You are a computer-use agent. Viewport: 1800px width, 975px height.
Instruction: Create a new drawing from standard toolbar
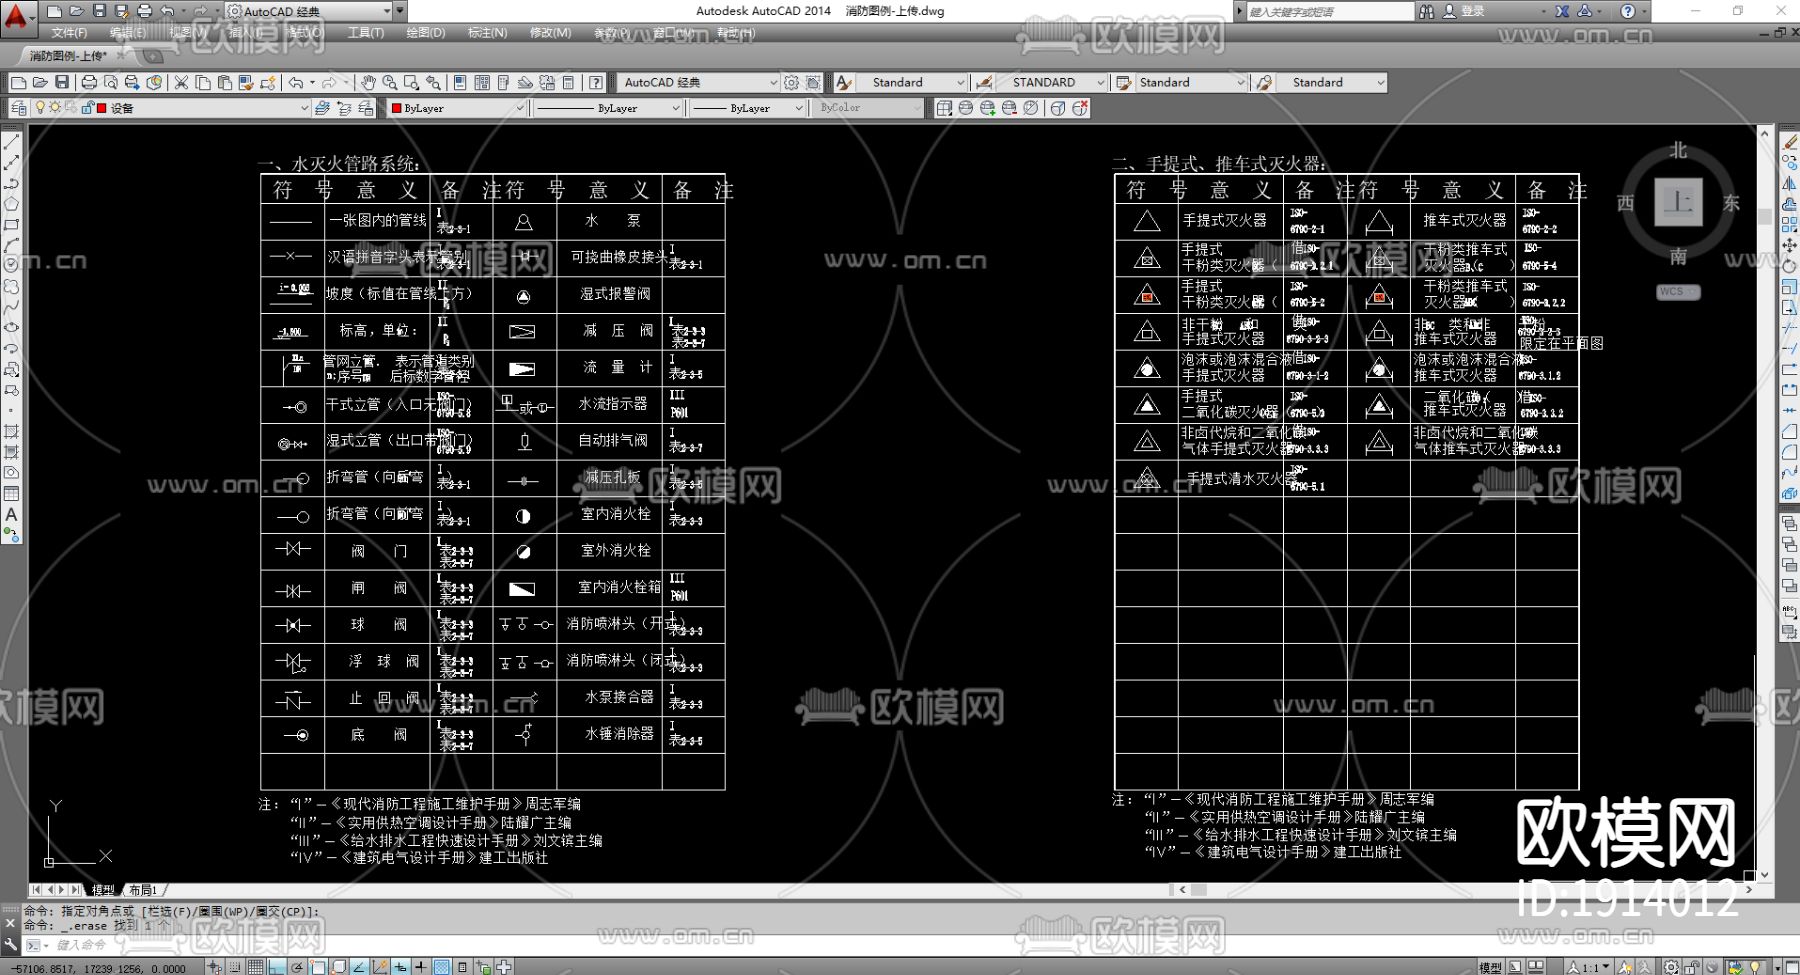coord(18,82)
